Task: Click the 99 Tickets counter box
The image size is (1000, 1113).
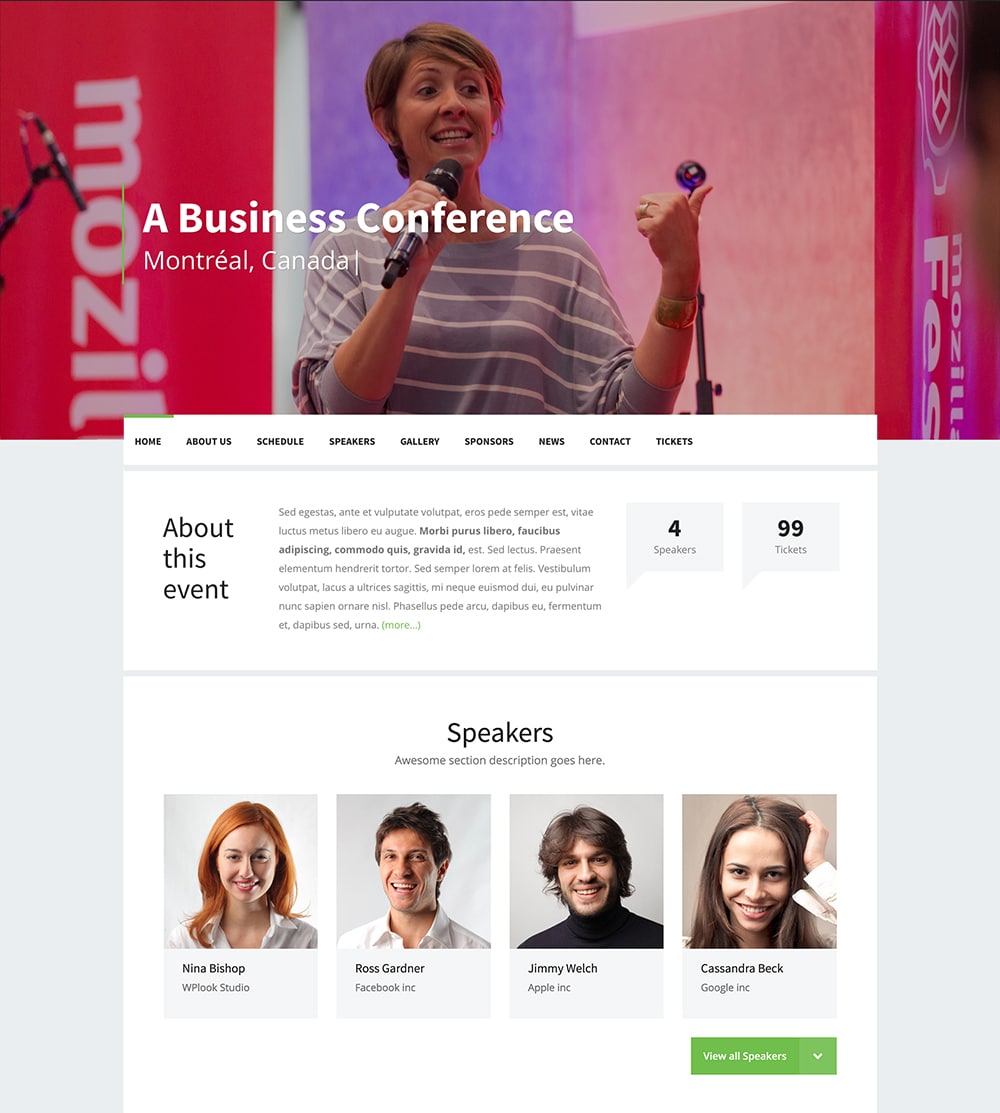Action: tap(791, 537)
